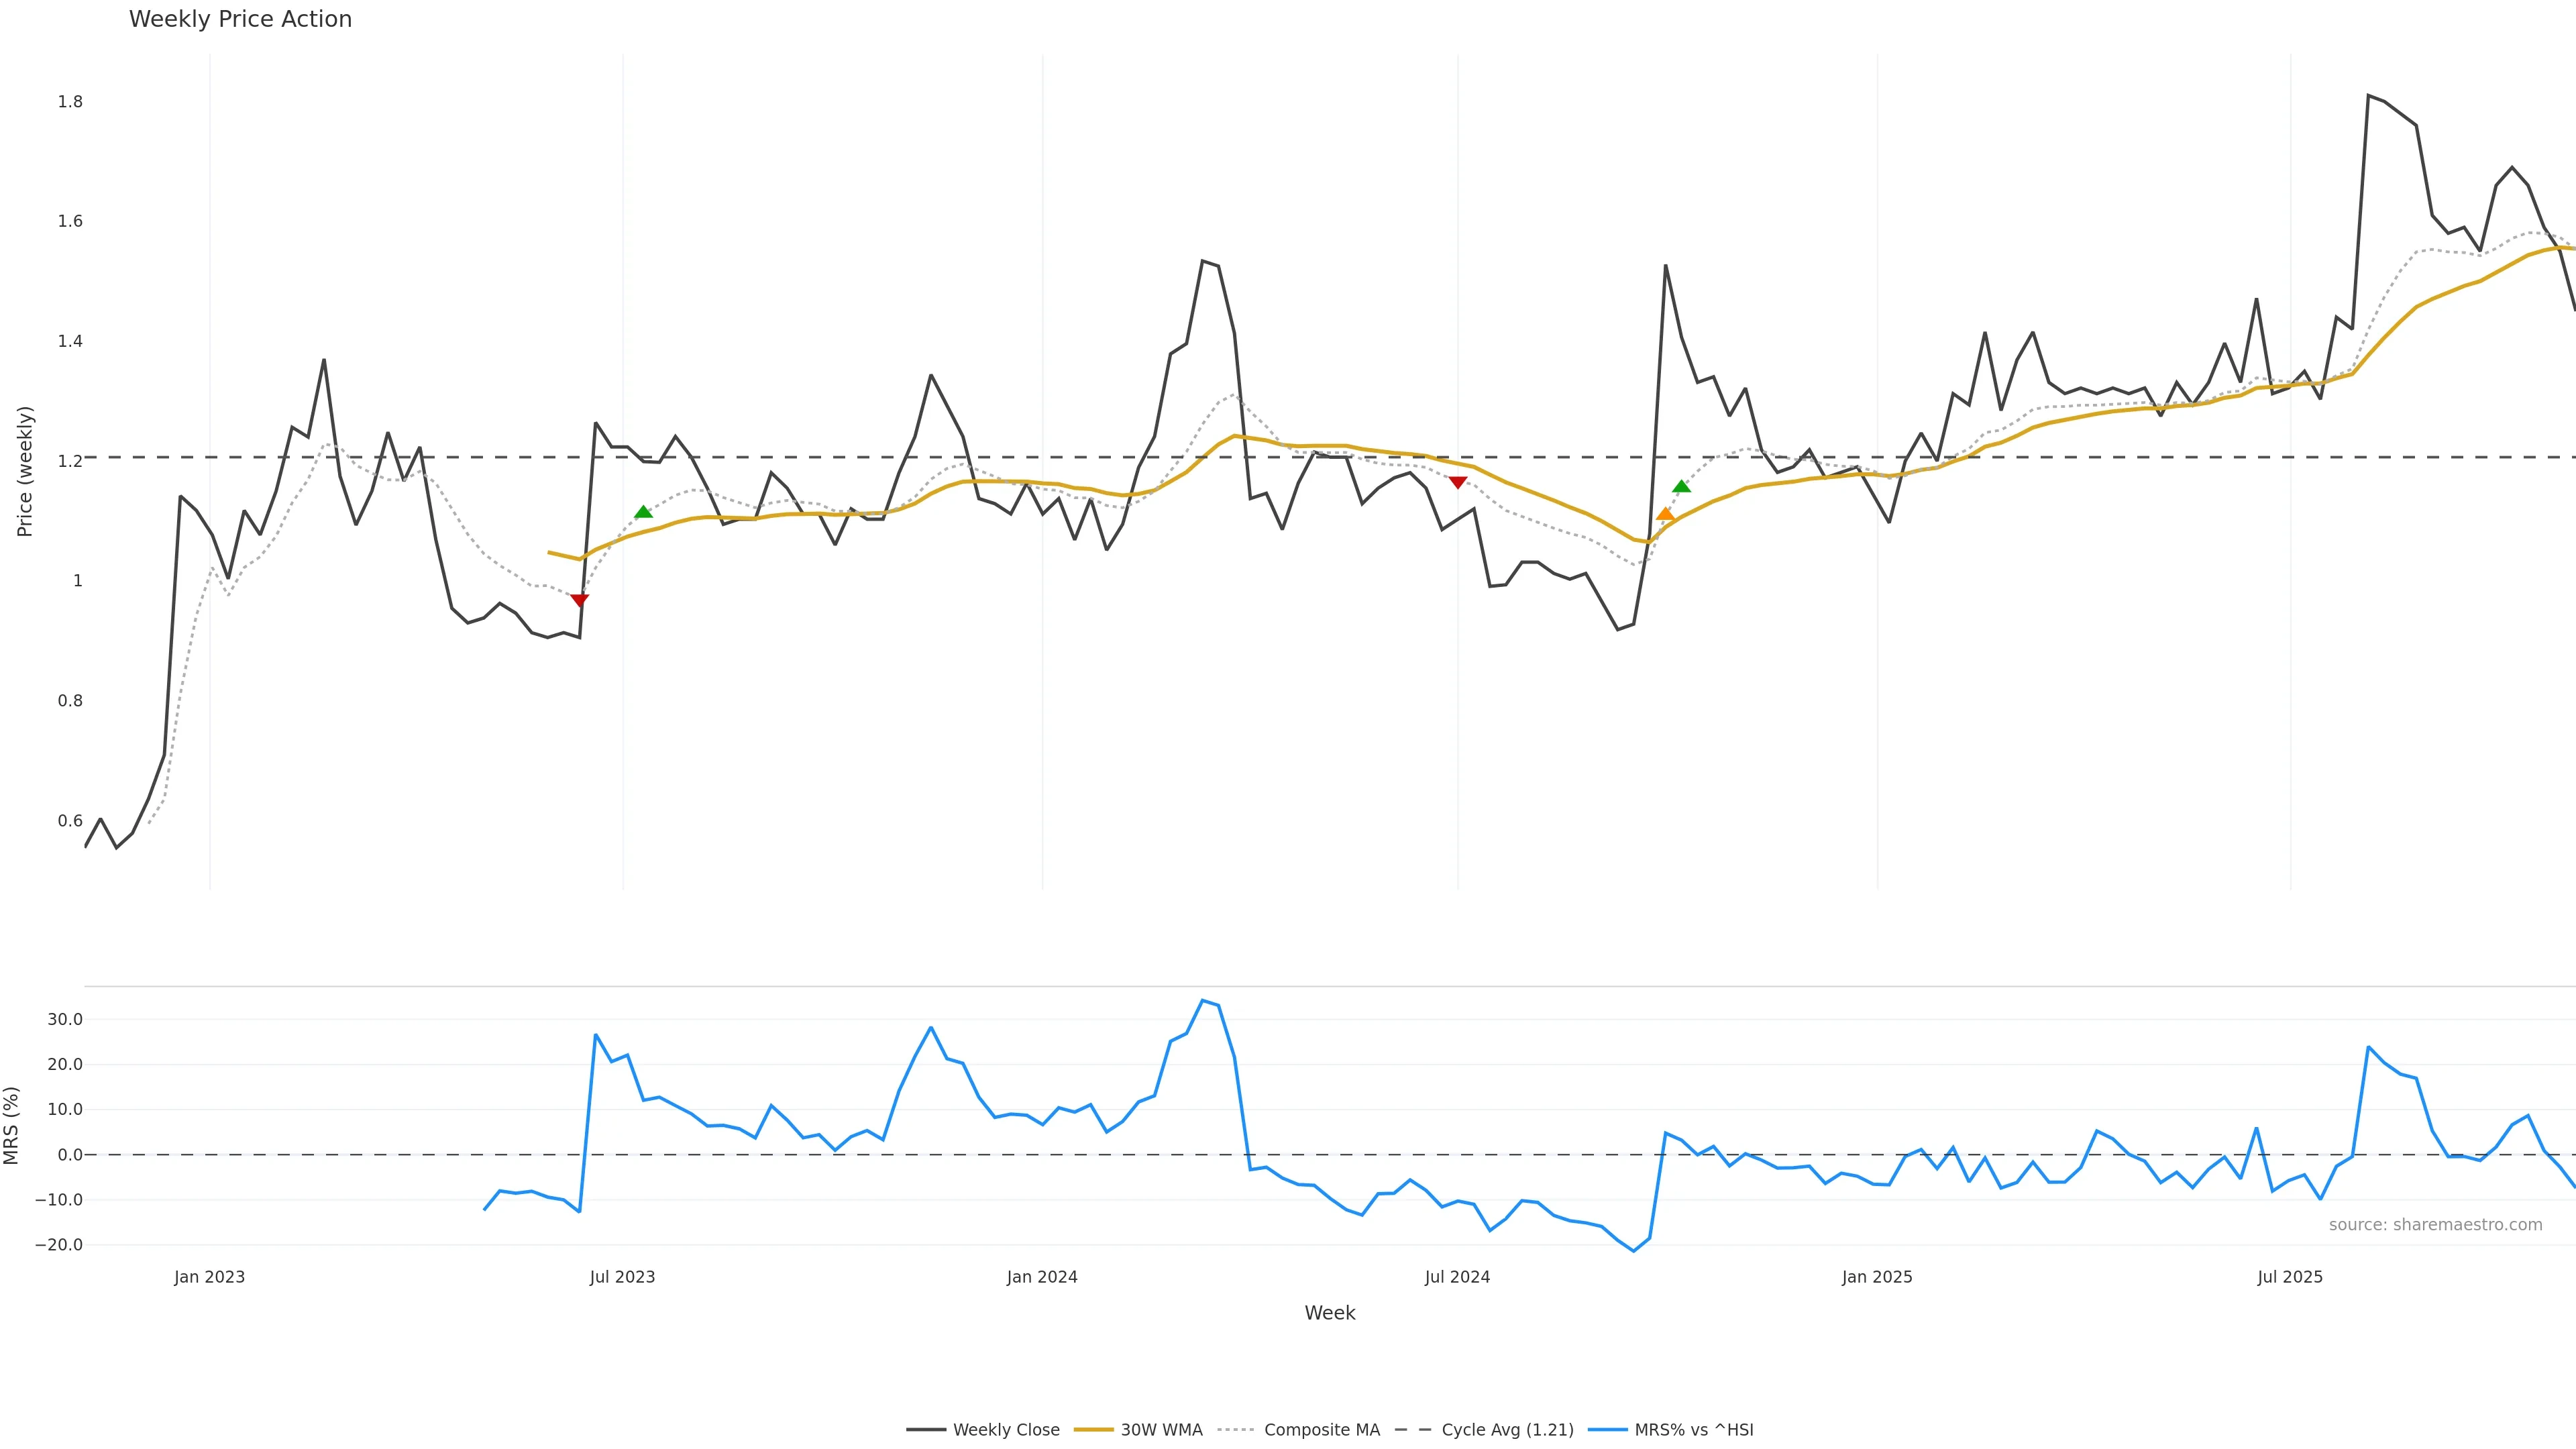
Task: Select the Jan 2024 x-axis tick label
Action: click(1042, 1277)
